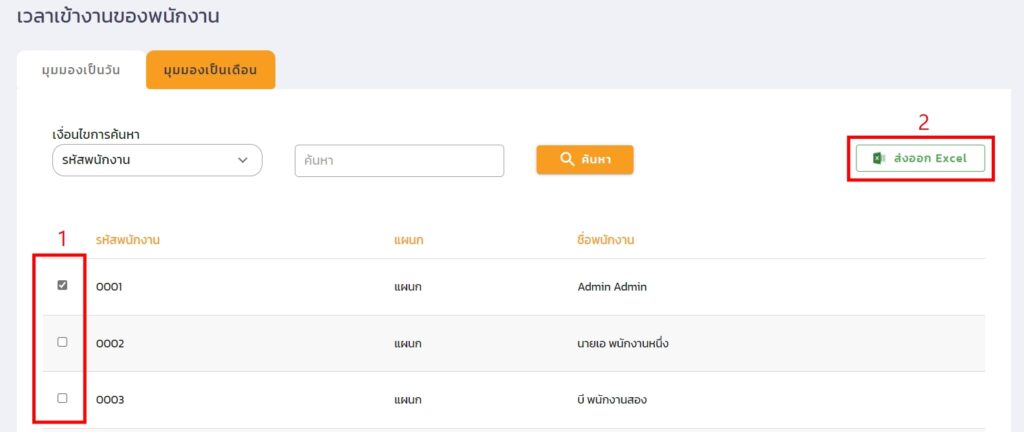Viewport: 1024px width, 432px height.
Task: Select the มุมมองเป็นเดือน tab
Action: click(210, 70)
